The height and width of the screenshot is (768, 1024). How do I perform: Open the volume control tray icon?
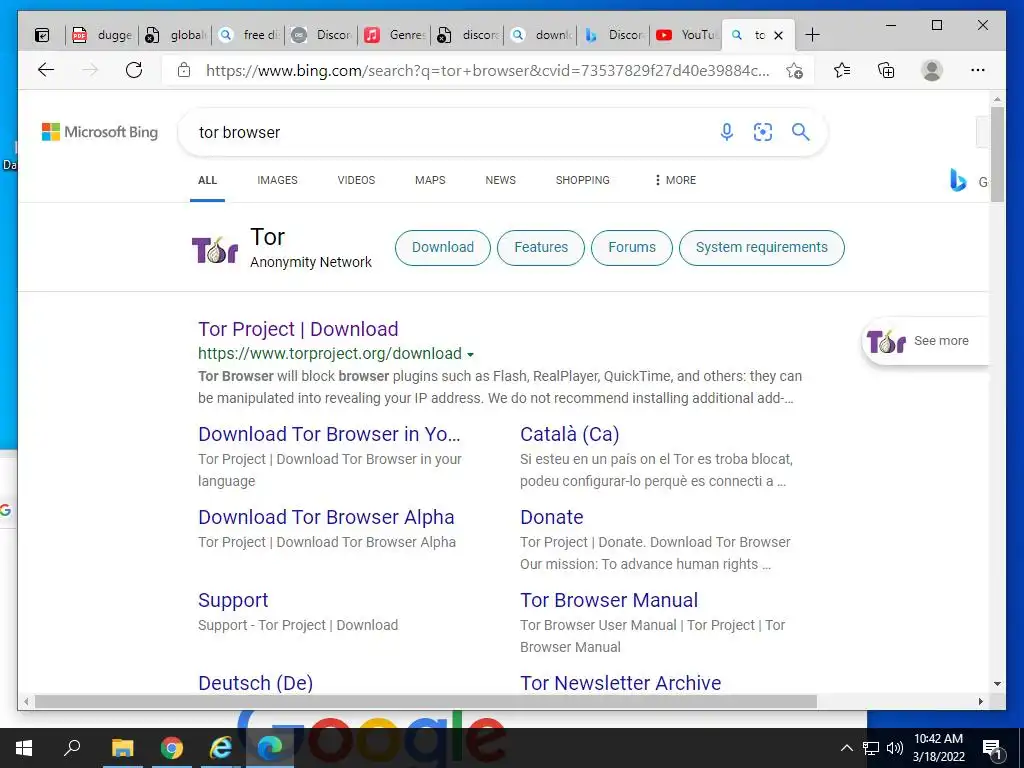pyautogui.click(x=895, y=748)
